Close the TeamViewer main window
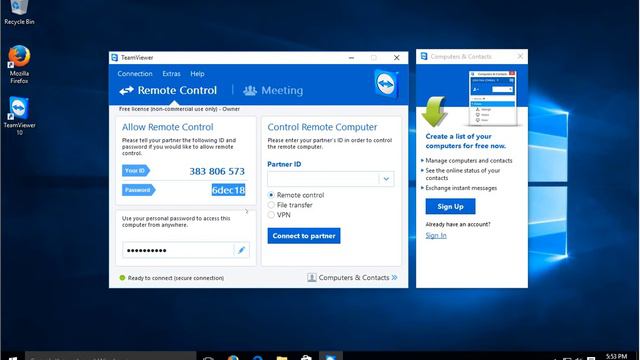This screenshot has height=360, width=640. 396,58
